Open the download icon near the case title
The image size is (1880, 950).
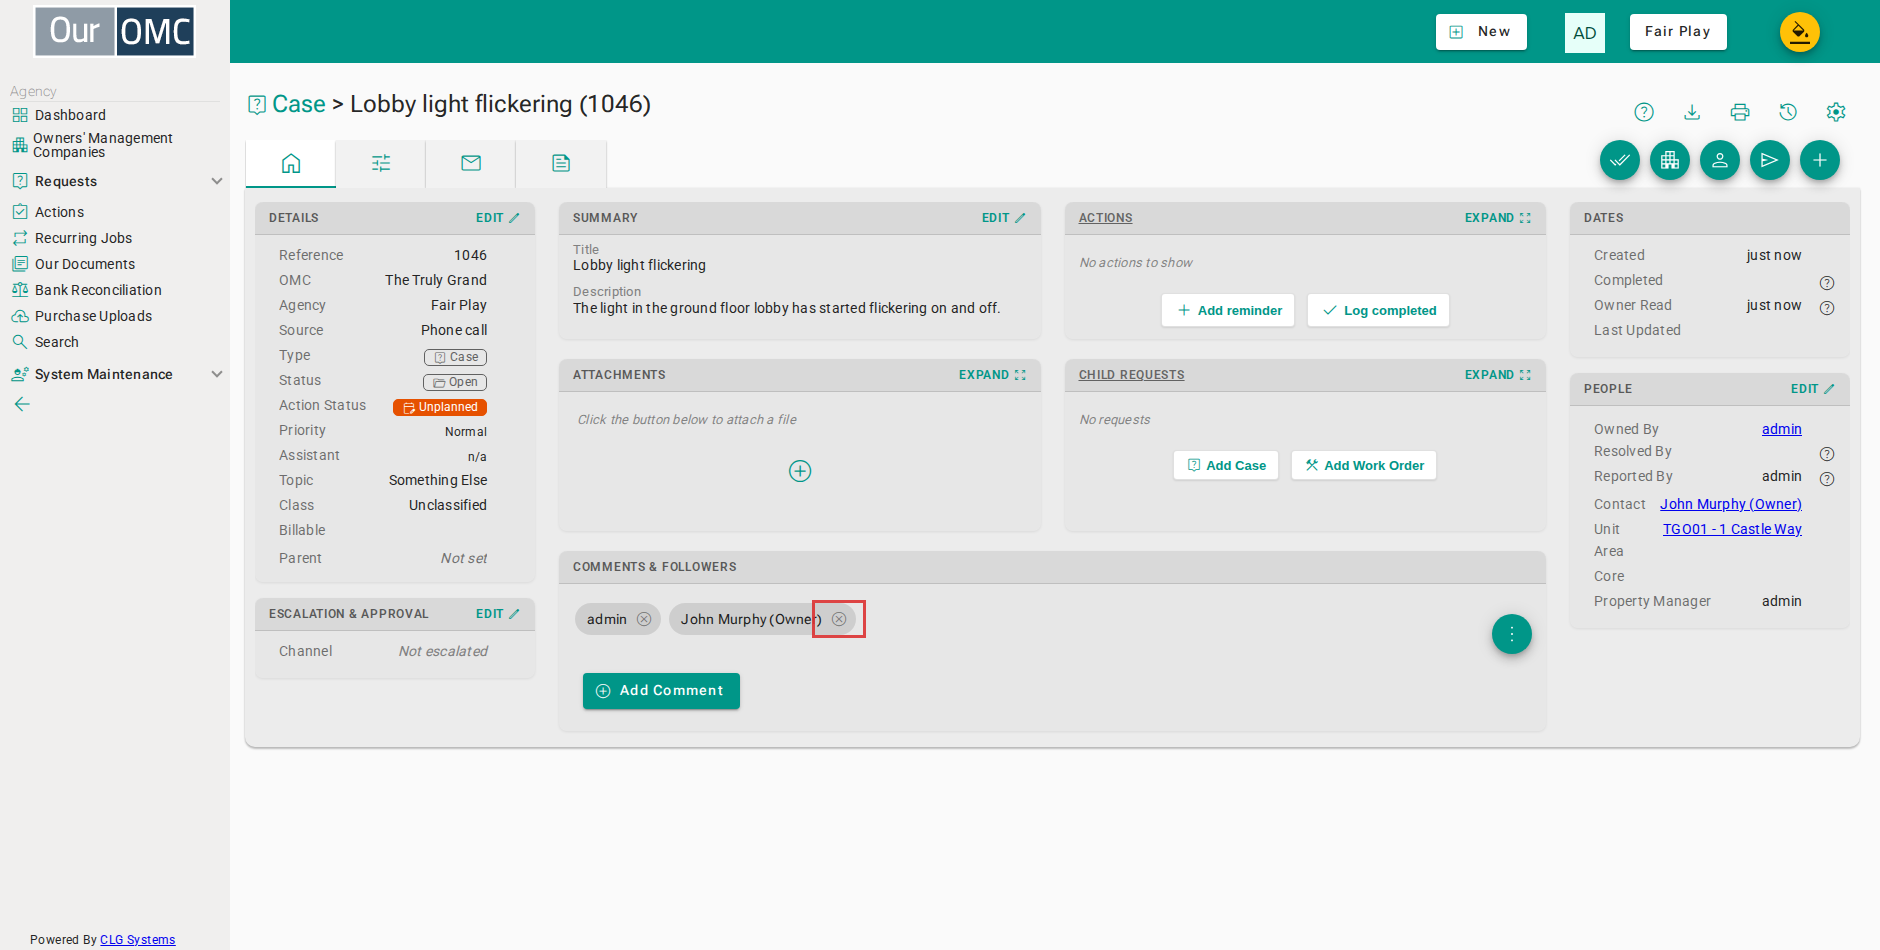(x=1692, y=112)
